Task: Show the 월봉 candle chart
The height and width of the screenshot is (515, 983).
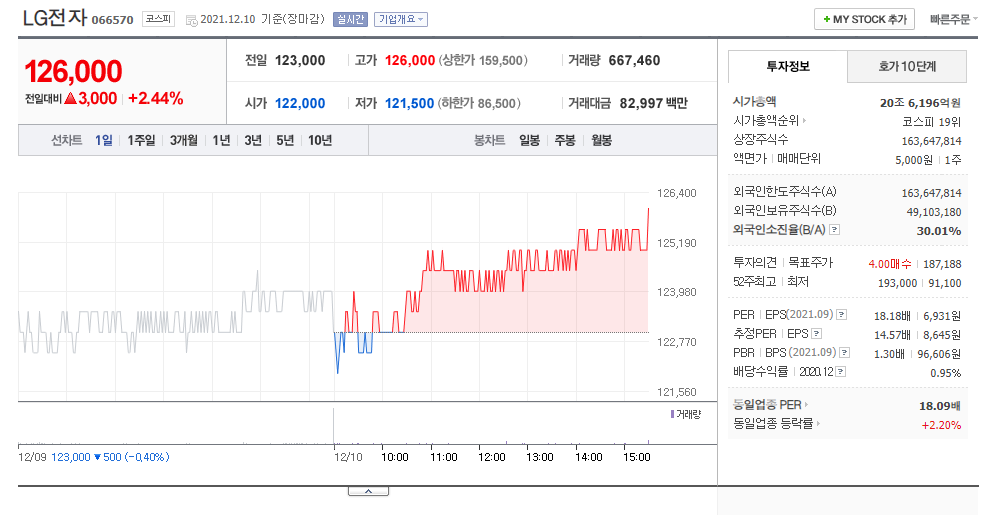Action: pos(601,140)
